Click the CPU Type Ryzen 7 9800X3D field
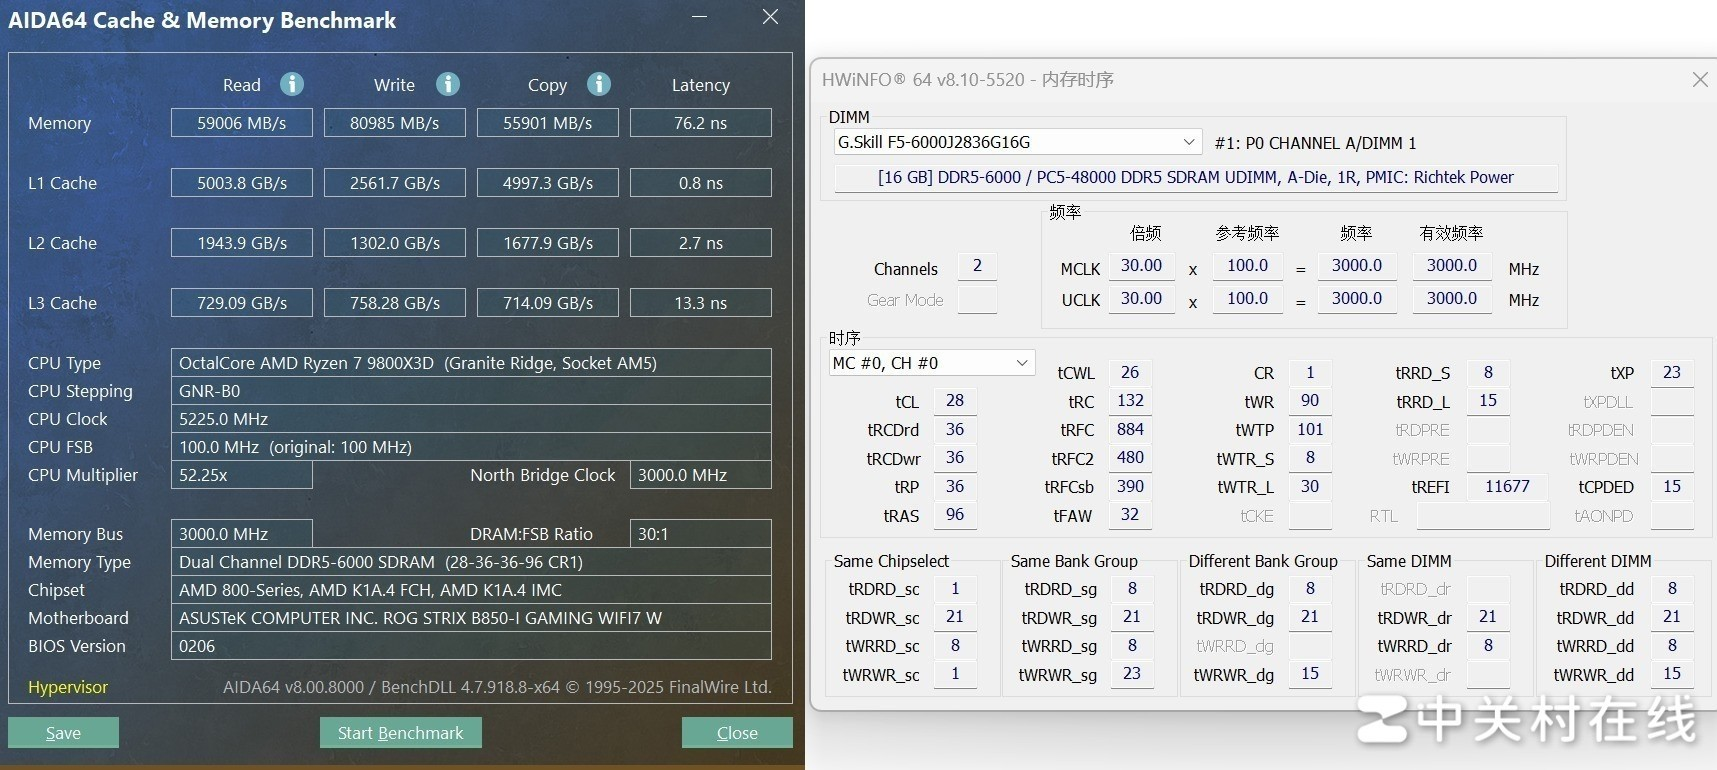1717x770 pixels. [x=471, y=363]
